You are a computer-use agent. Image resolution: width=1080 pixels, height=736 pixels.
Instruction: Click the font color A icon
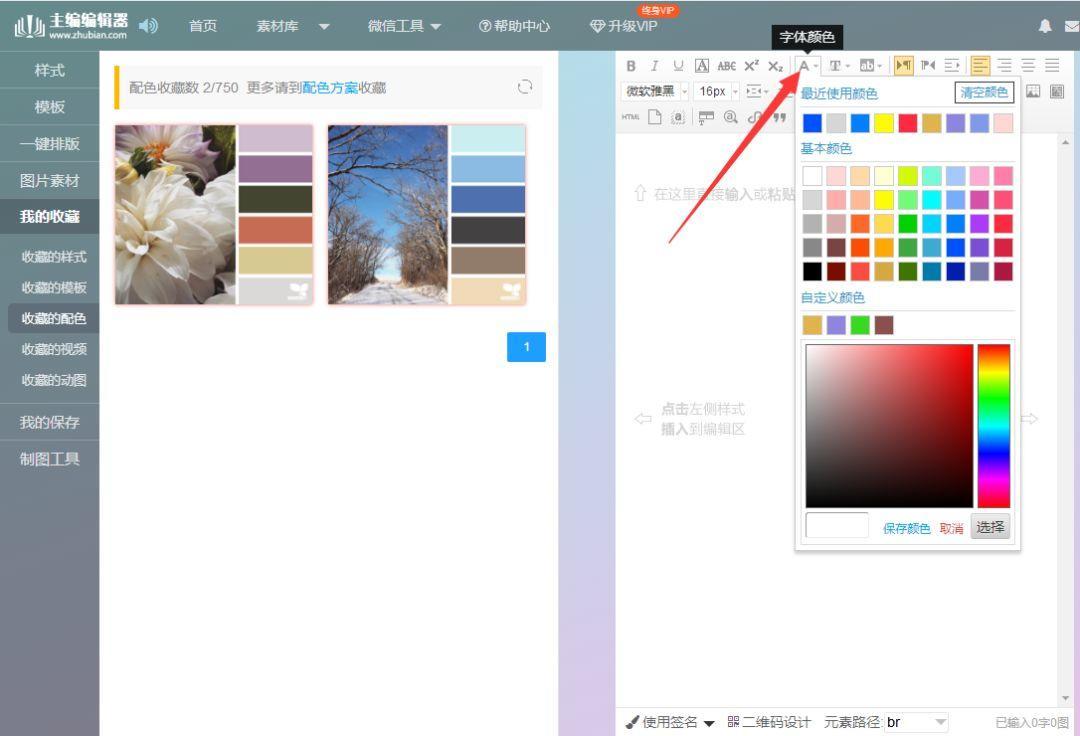(804, 66)
